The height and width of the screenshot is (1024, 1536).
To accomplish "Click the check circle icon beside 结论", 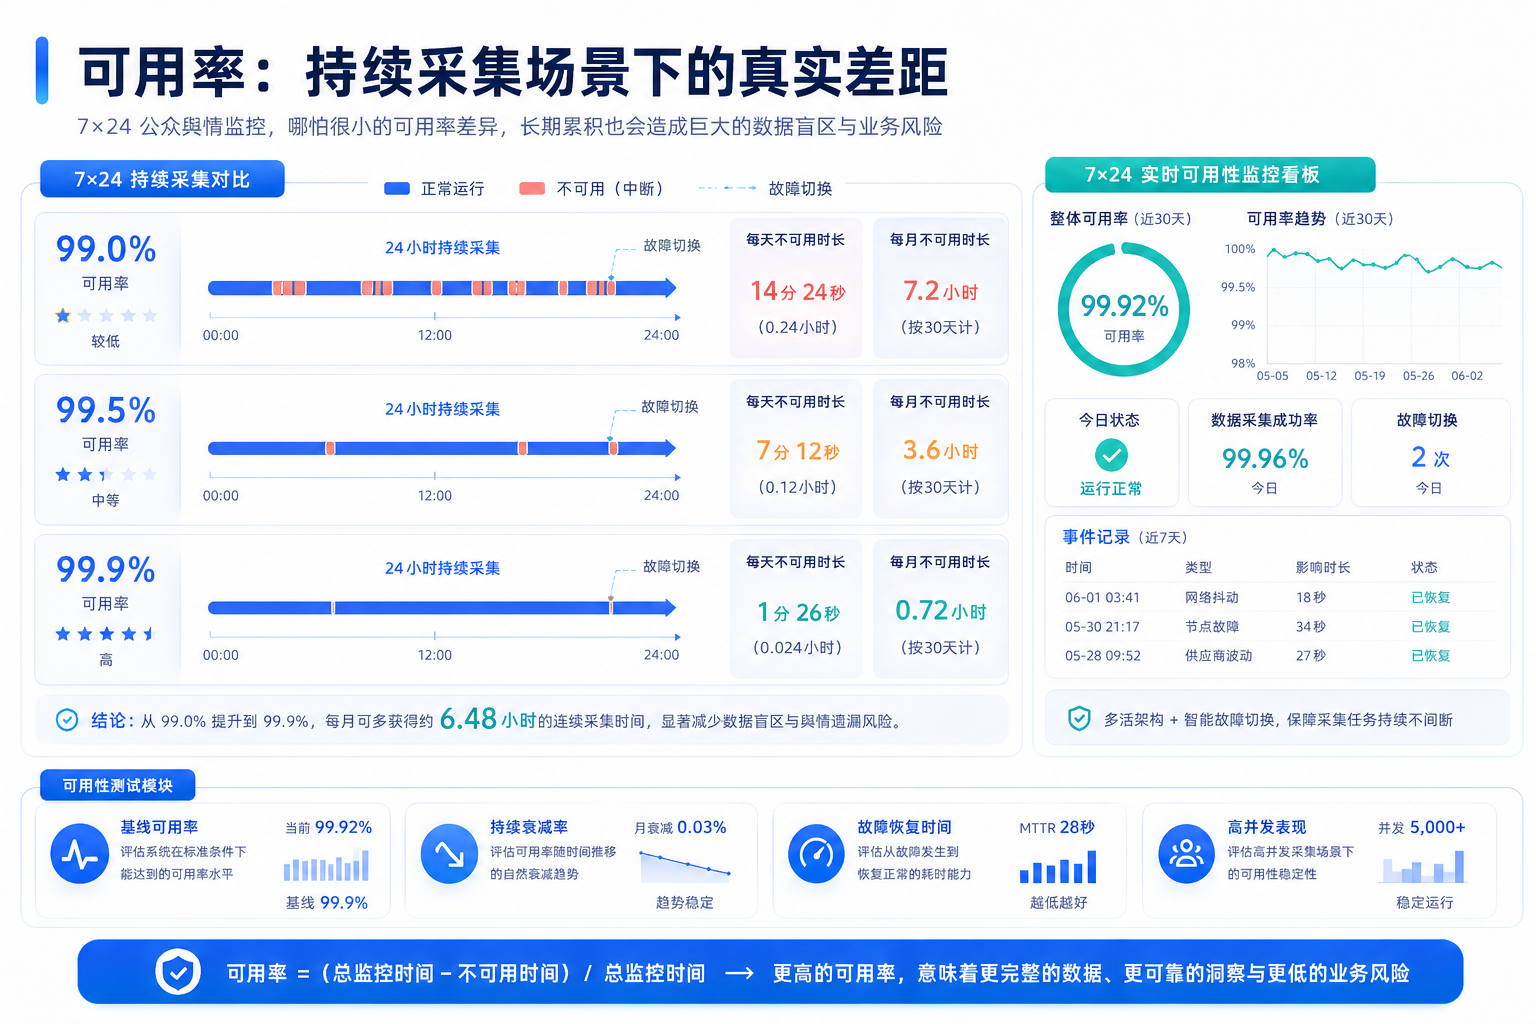I will click(x=67, y=720).
